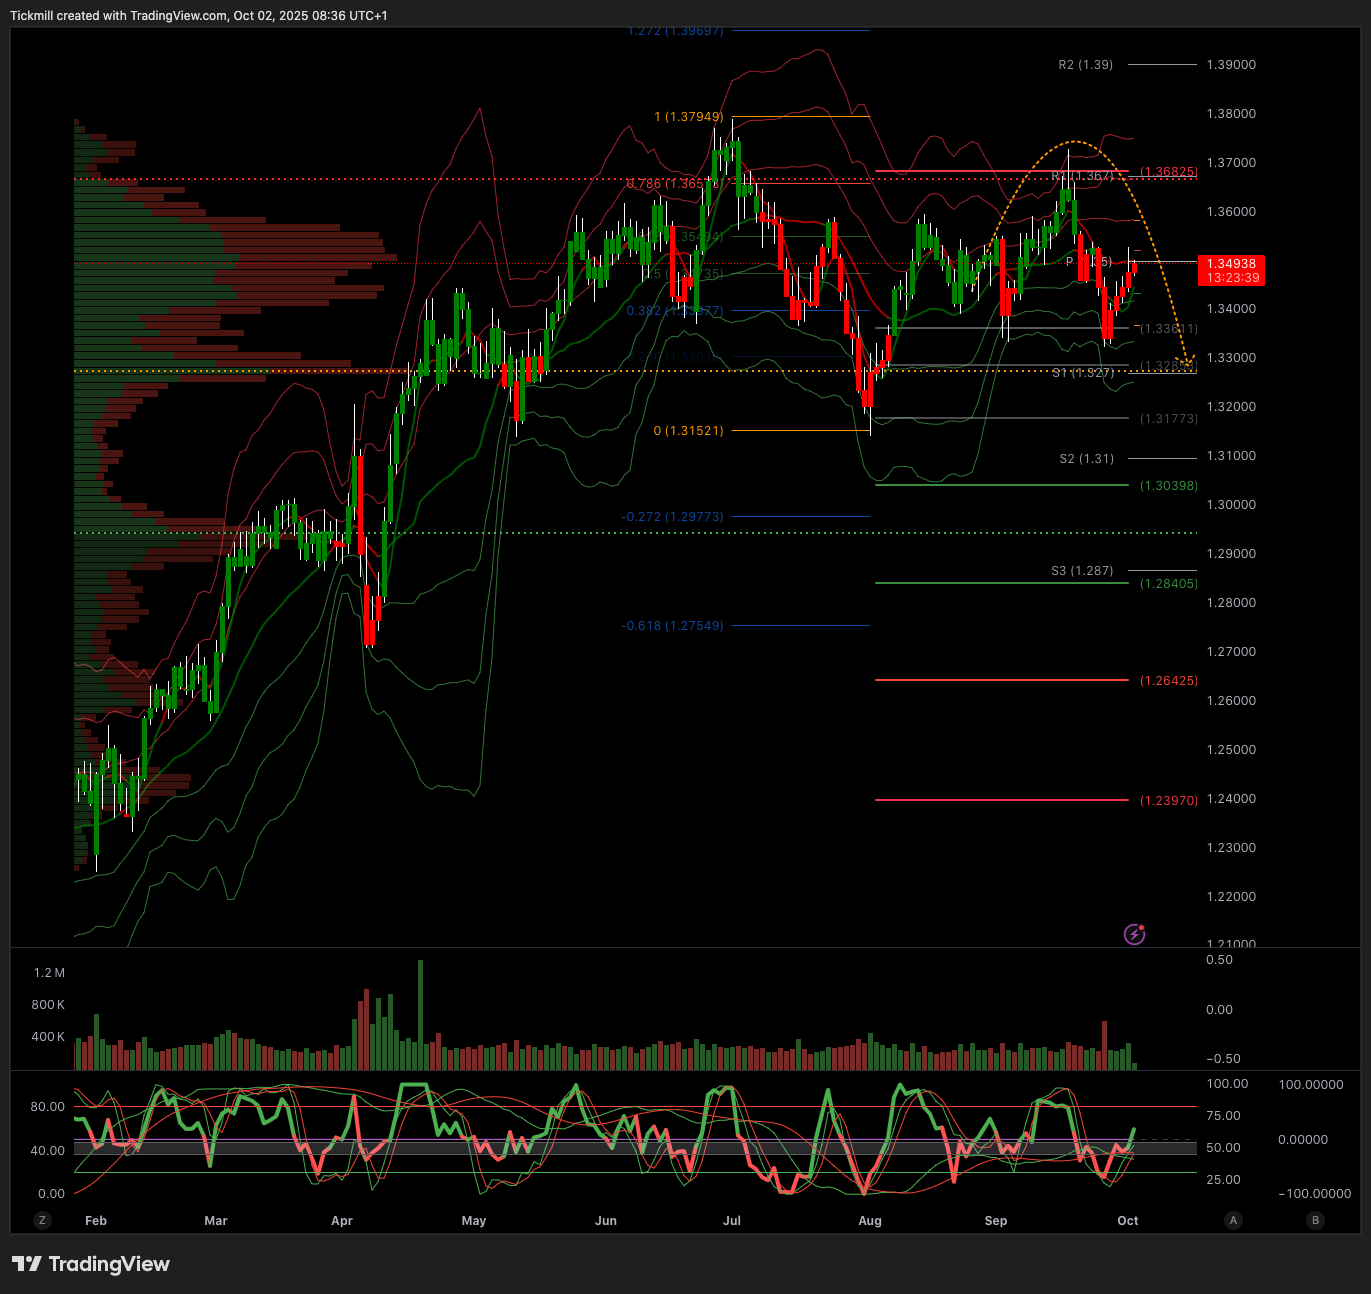
Task: Click the Fibonacci 1 (1.37949) level label
Action: coord(688,117)
